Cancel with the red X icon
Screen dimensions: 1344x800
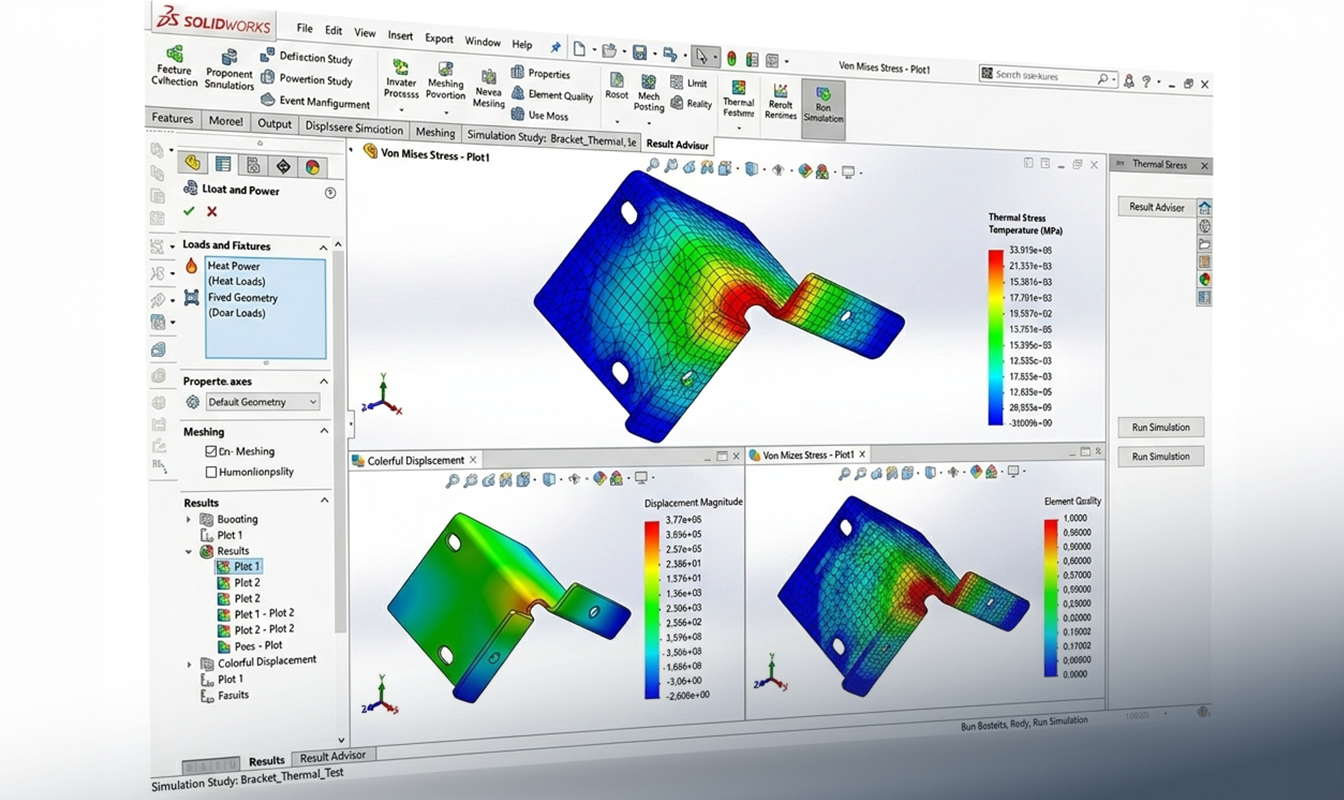[x=212, y=211]
